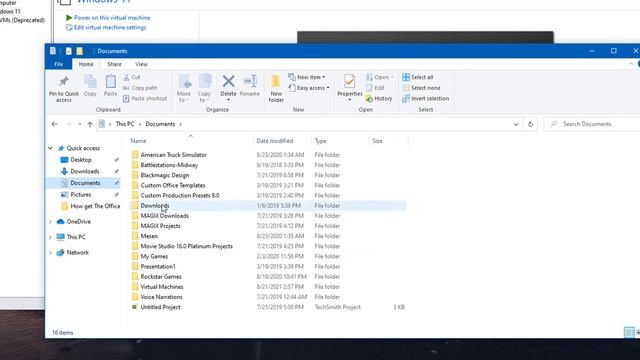Click the Copy to icon
Image resolution: width=640 pixels, height=360 pixels.
[205, 81]
